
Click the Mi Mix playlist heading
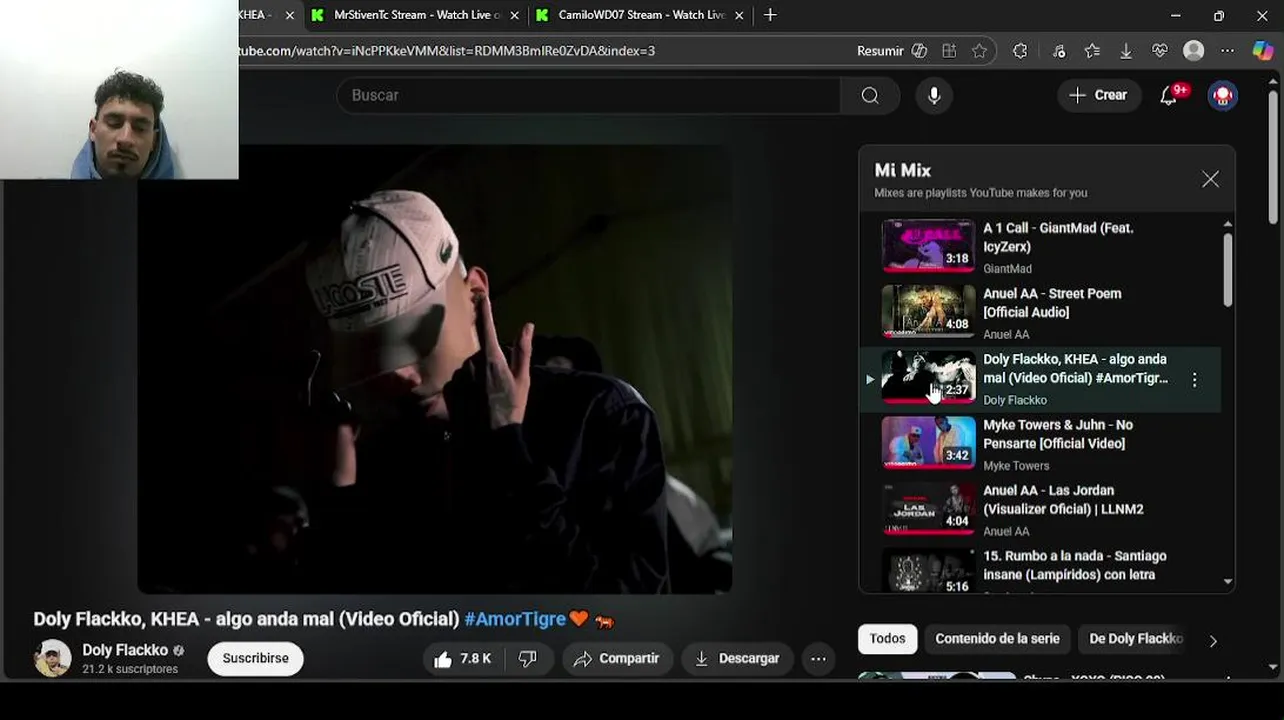[x=902, y=171]
